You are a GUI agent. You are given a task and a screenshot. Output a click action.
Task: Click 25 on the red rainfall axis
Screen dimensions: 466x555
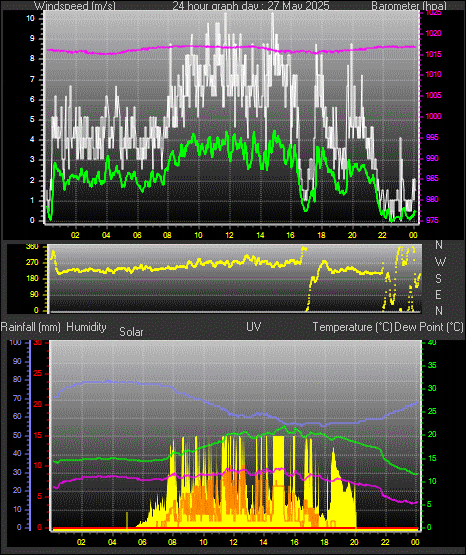point(37,373)
